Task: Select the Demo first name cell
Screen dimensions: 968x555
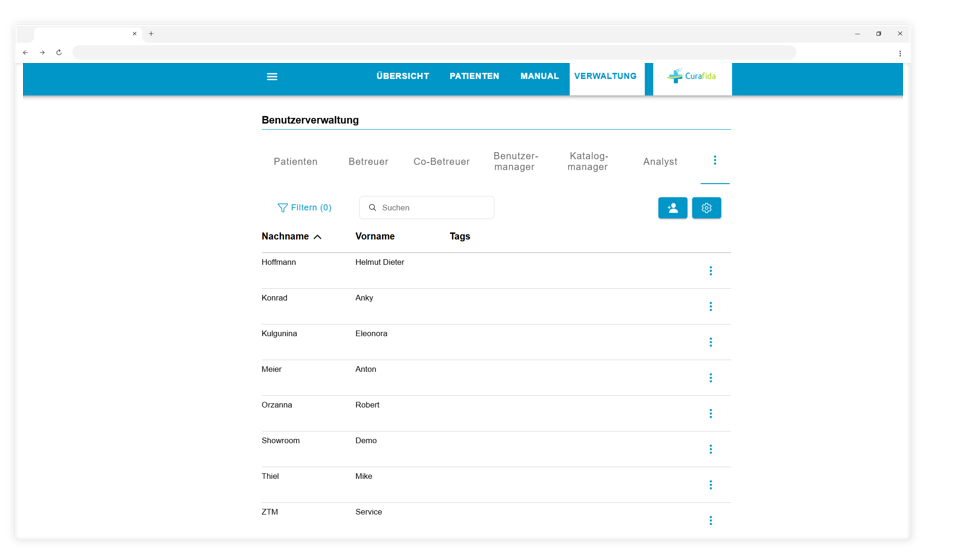Action: point(366,441)
